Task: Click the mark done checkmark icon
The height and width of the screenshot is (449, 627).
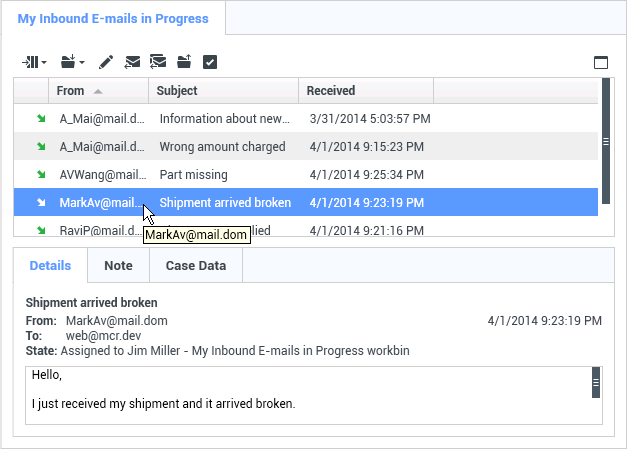Action: point(210,62)
